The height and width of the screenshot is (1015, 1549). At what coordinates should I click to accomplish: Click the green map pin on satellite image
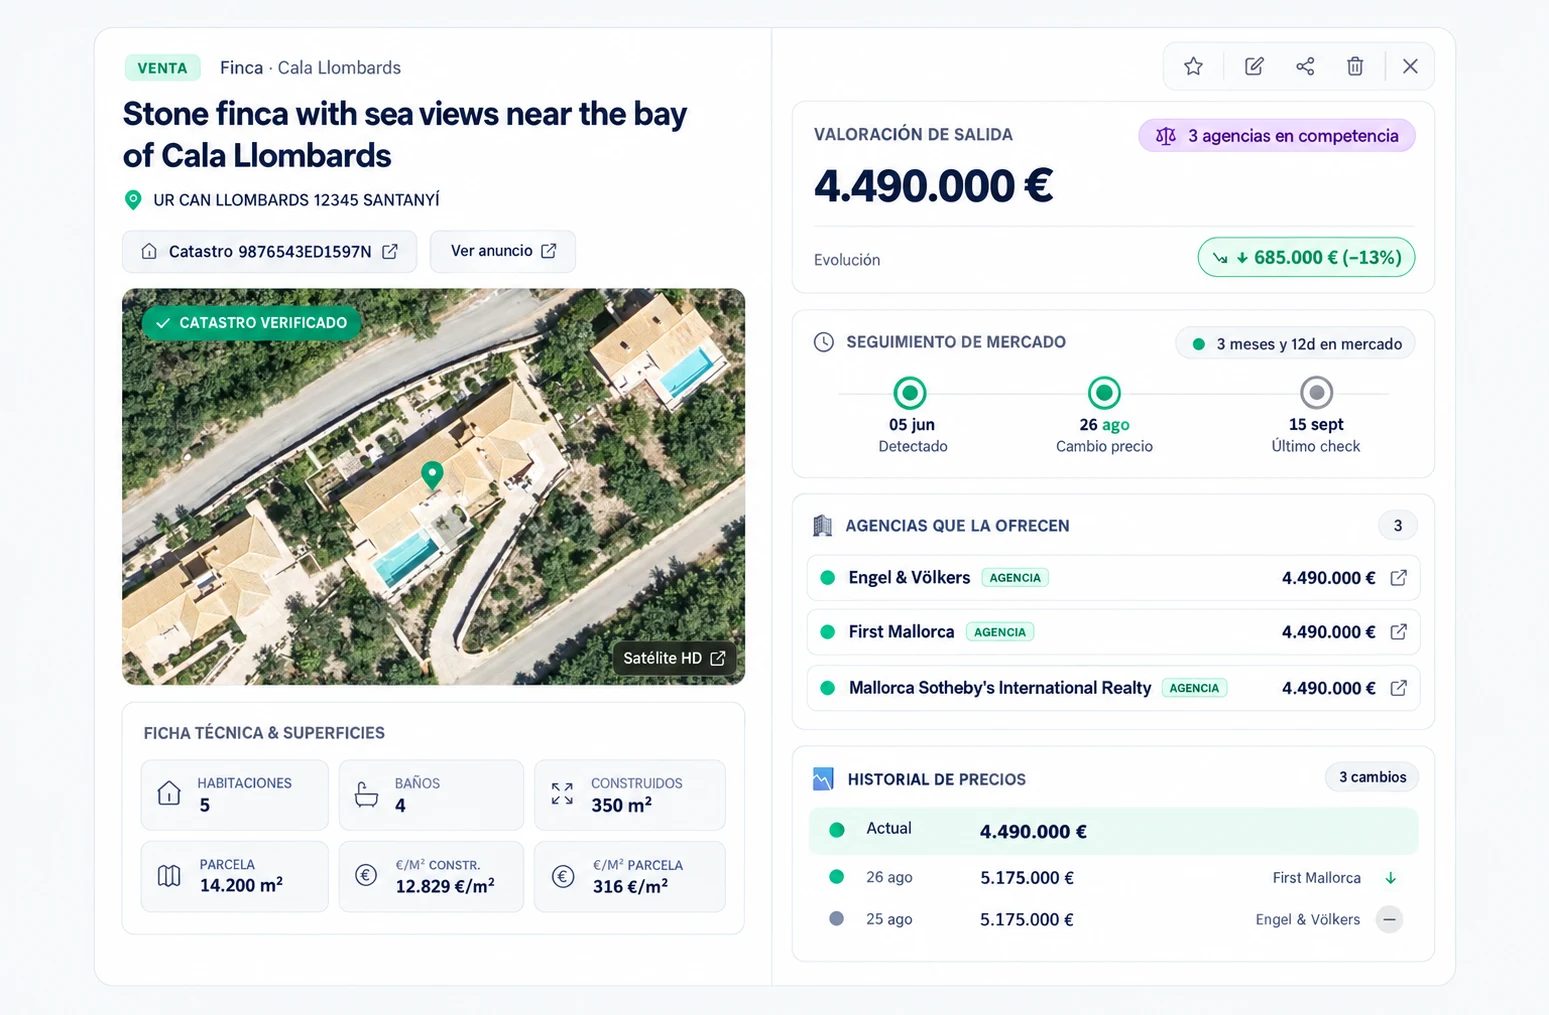tap(432, 474)
